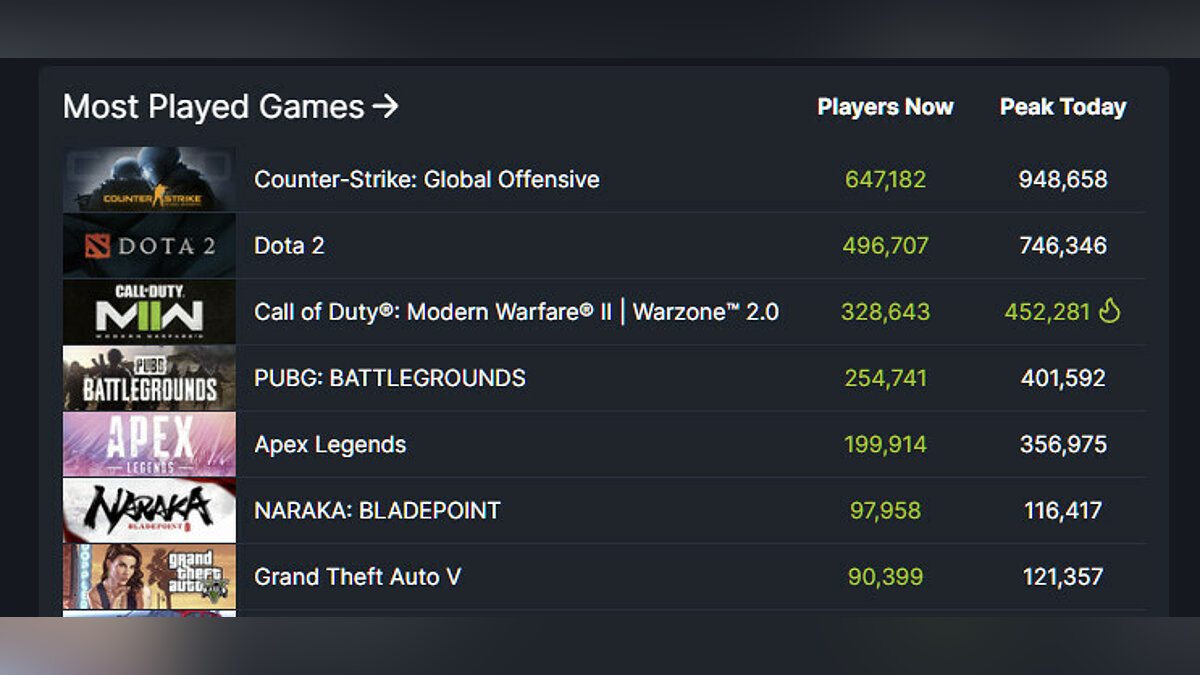Select the Dota 2 game title

[x=290, y=246]
